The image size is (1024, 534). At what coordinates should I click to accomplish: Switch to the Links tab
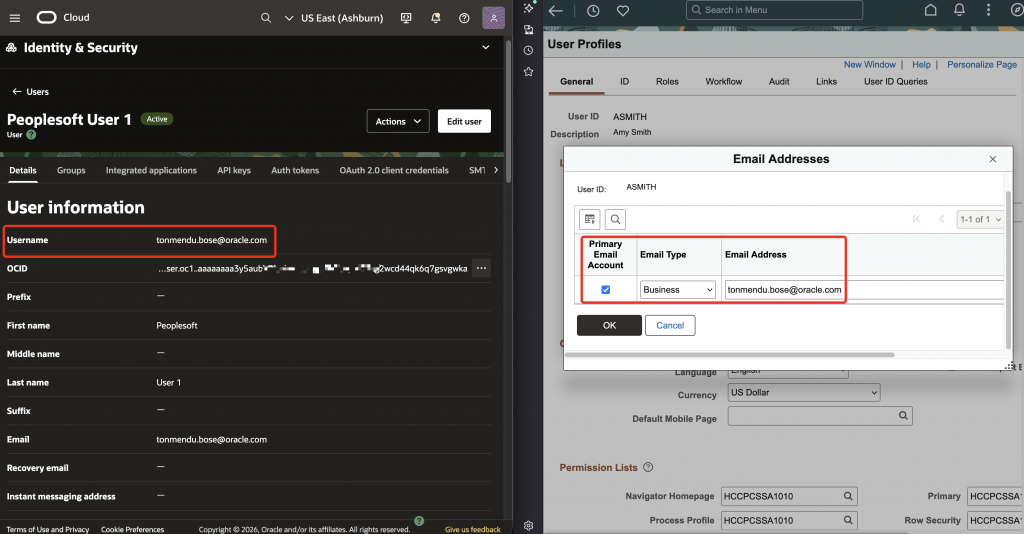tap(826, 82)
